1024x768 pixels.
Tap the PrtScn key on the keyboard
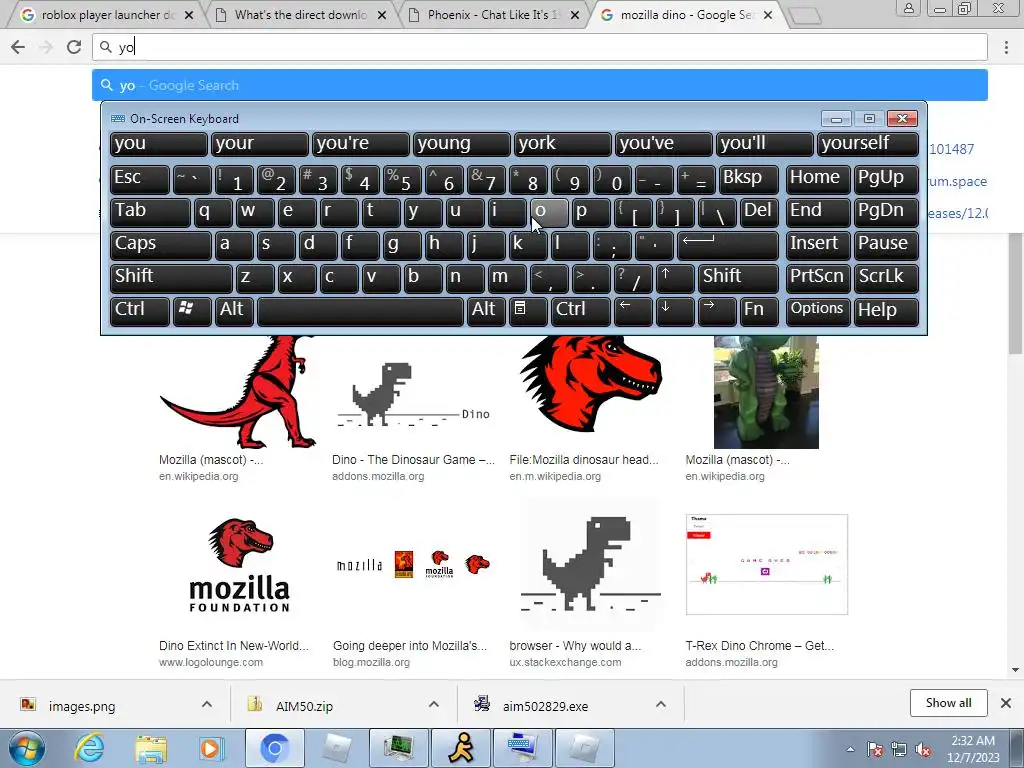click(x=817, y=278)
